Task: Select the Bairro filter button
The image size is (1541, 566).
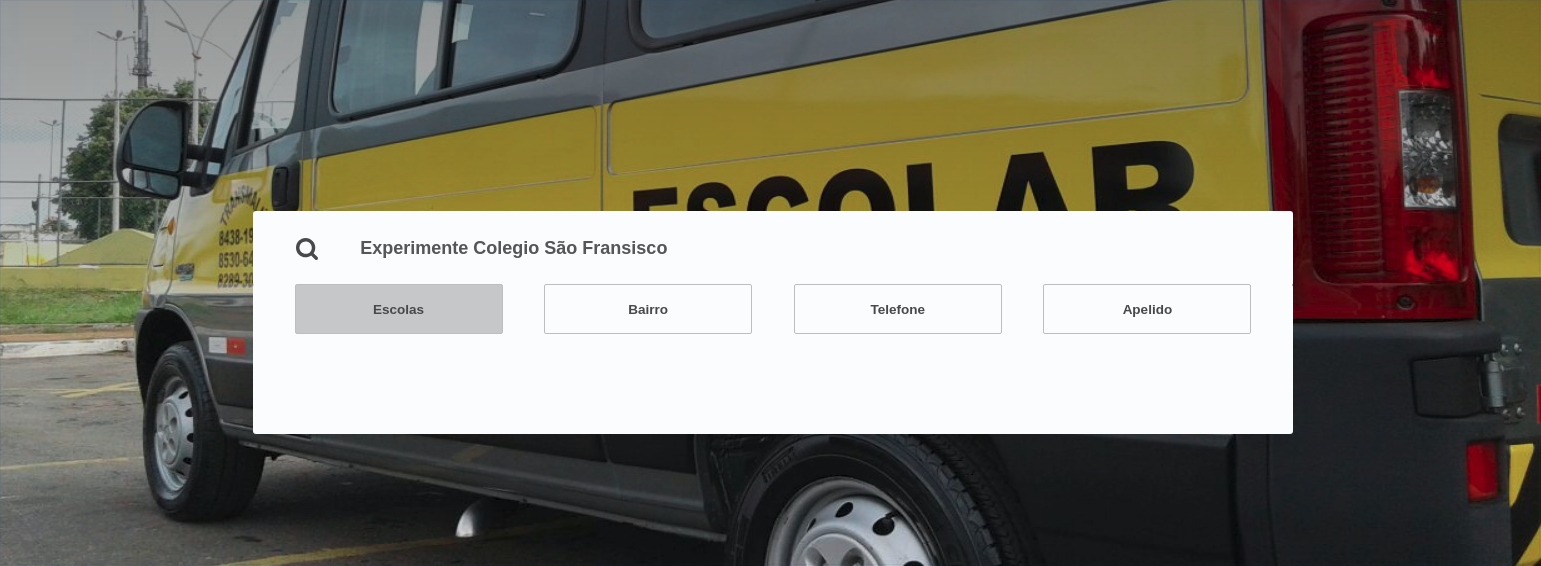Action: pos(648,309)
